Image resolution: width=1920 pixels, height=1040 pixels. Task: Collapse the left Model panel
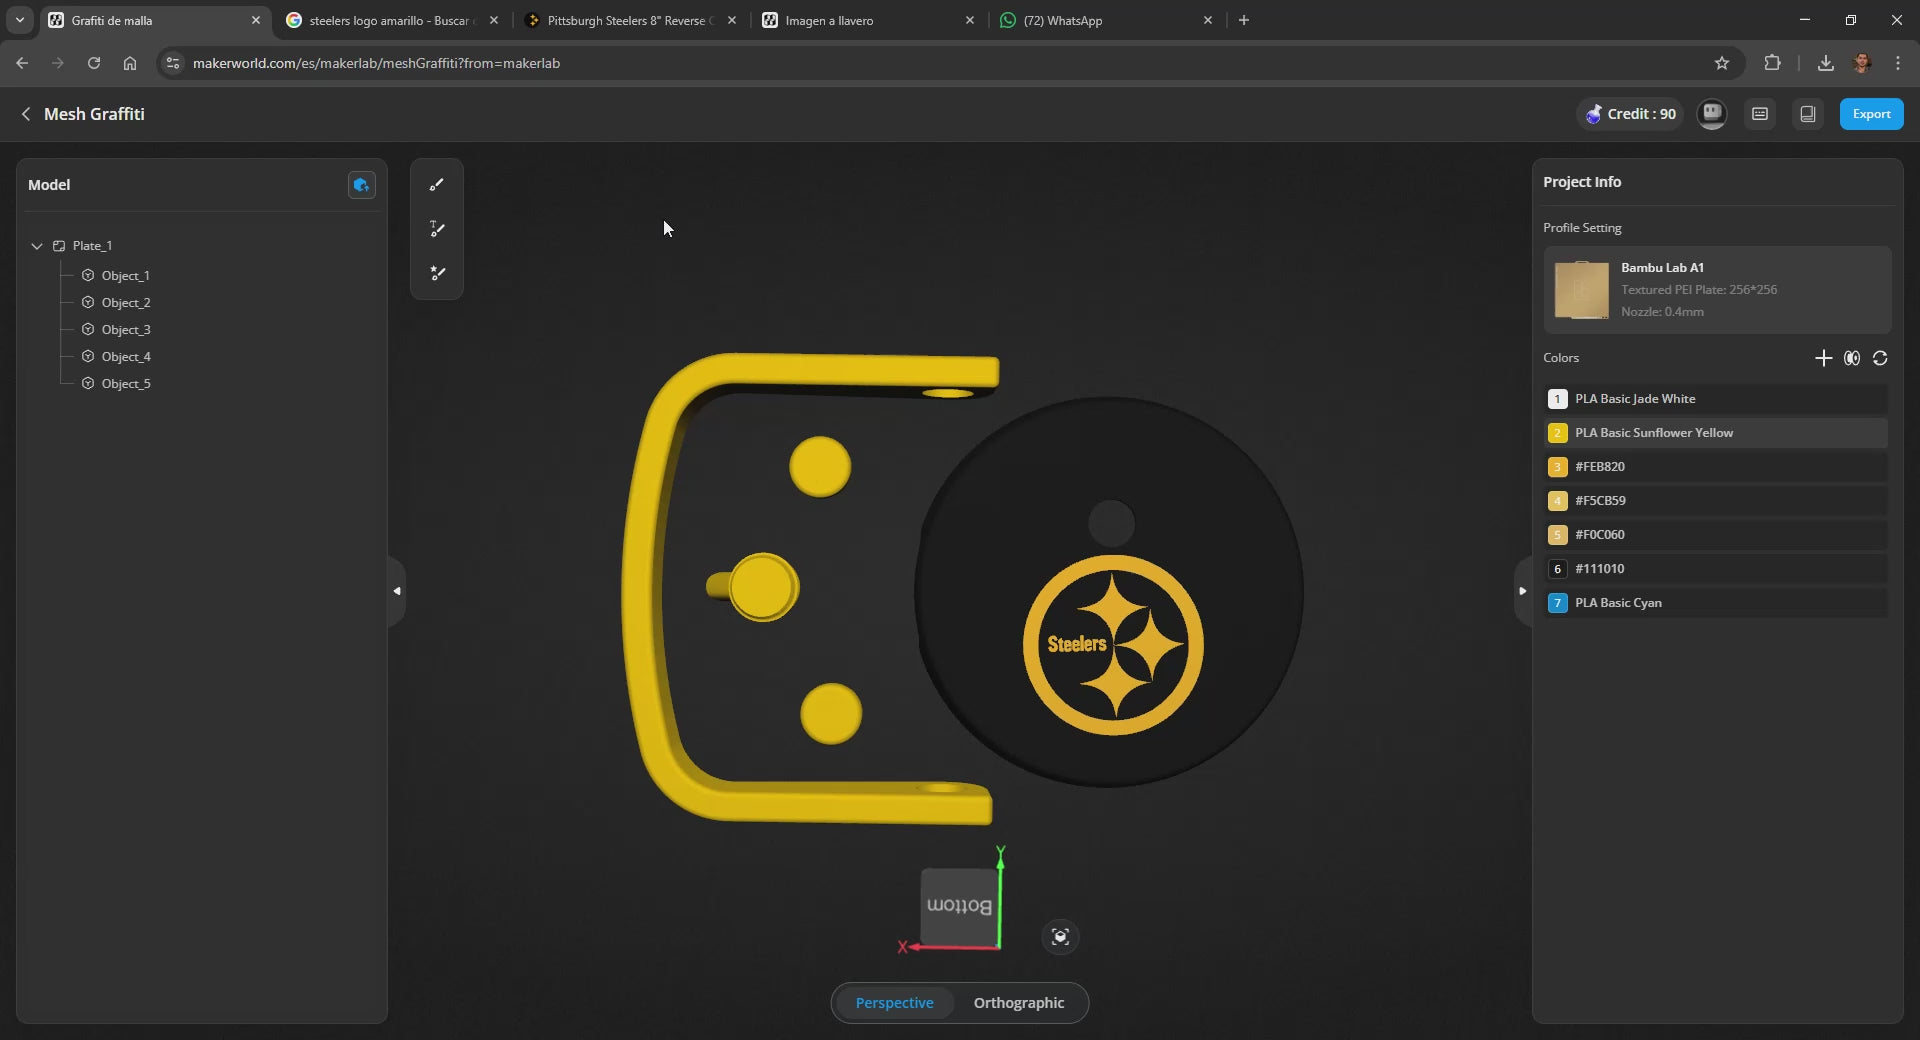coord(397,591)
